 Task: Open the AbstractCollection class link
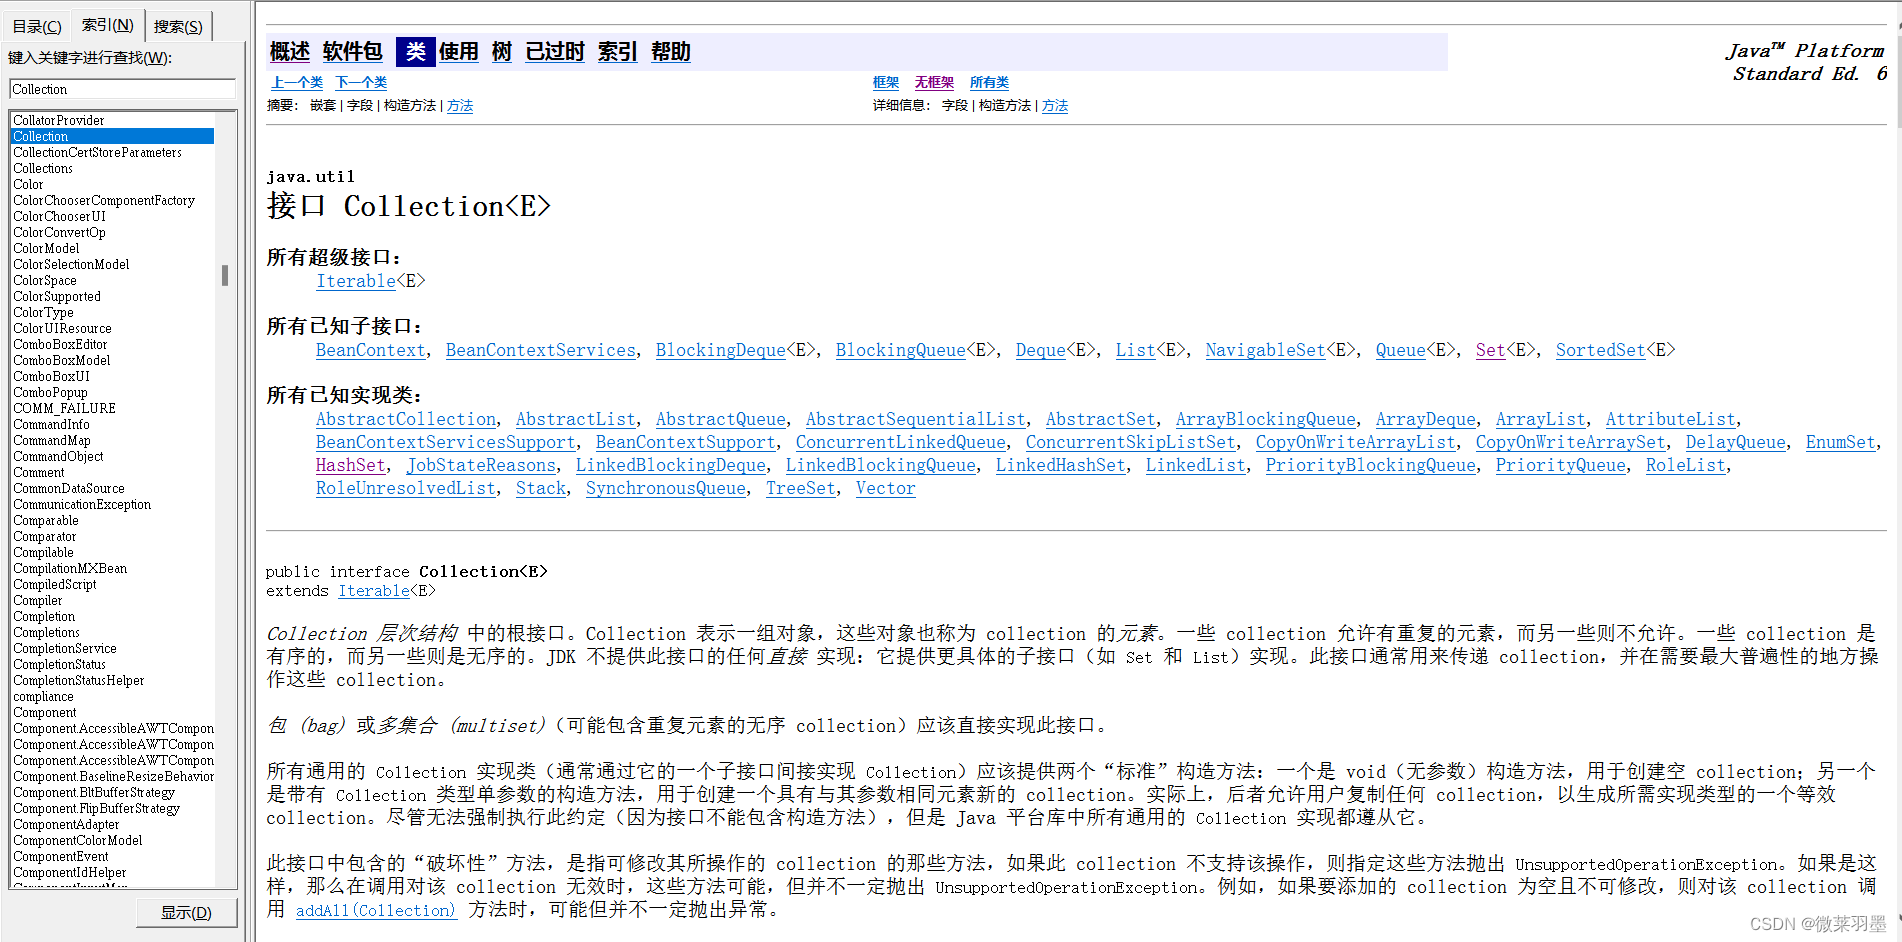click(406, 420)
